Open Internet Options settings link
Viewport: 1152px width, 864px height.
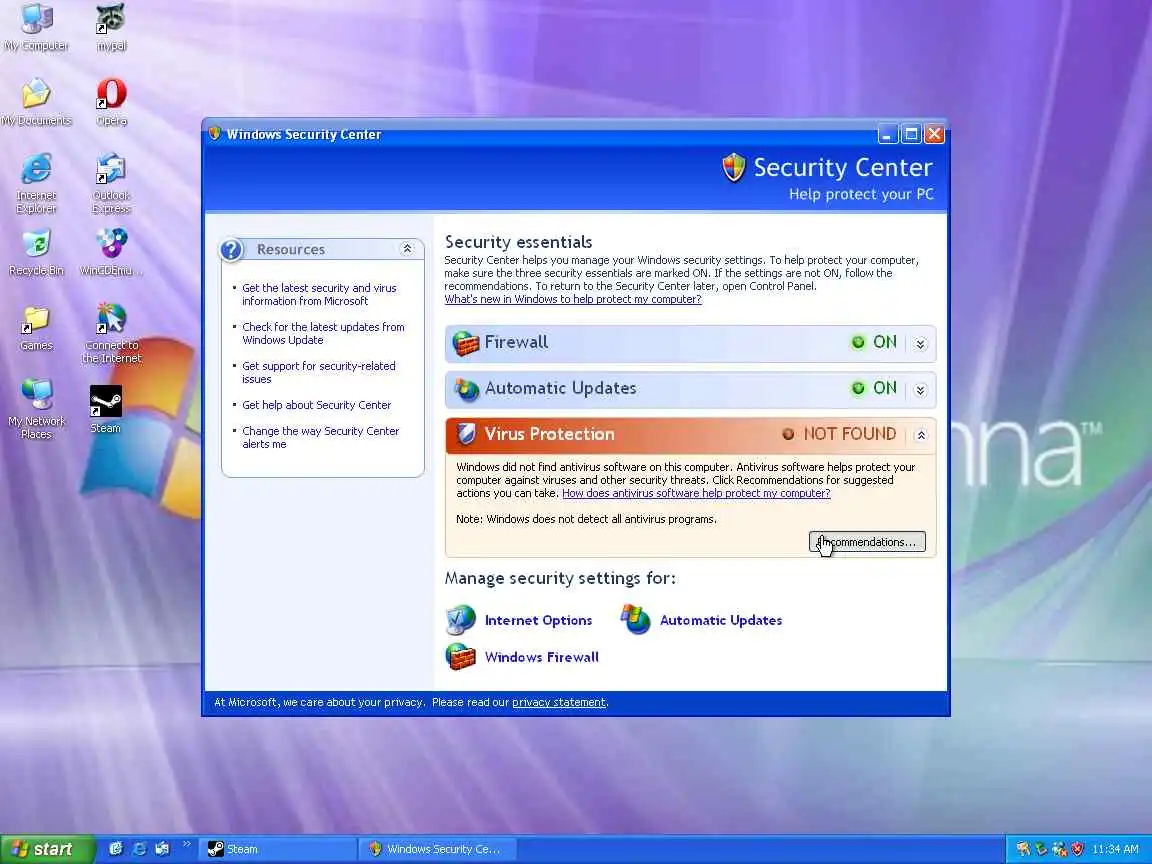tap(539, 620)
